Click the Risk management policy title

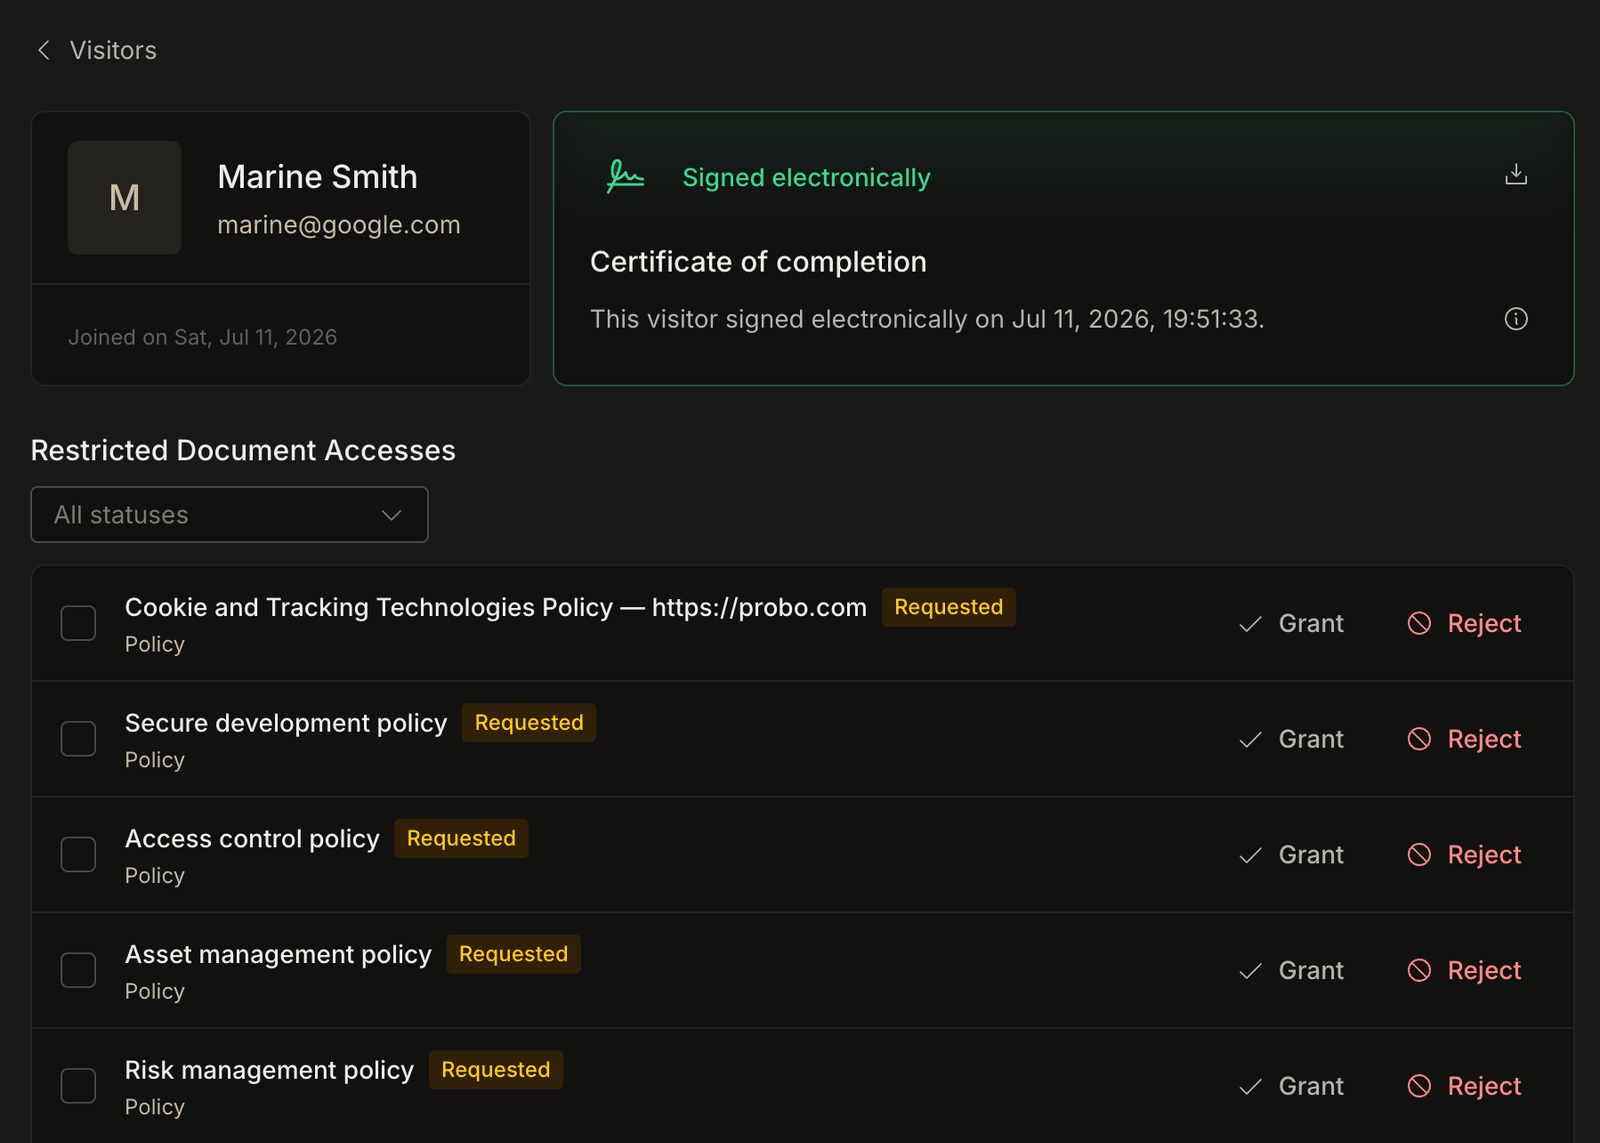pyautogui.click(x=269, y=1070)
